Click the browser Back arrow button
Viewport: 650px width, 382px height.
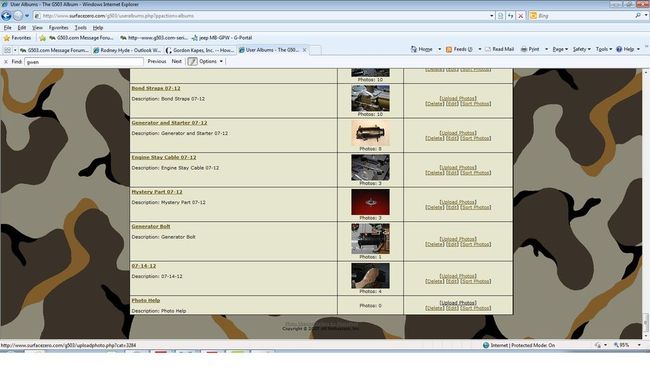(x=6, y=16)
